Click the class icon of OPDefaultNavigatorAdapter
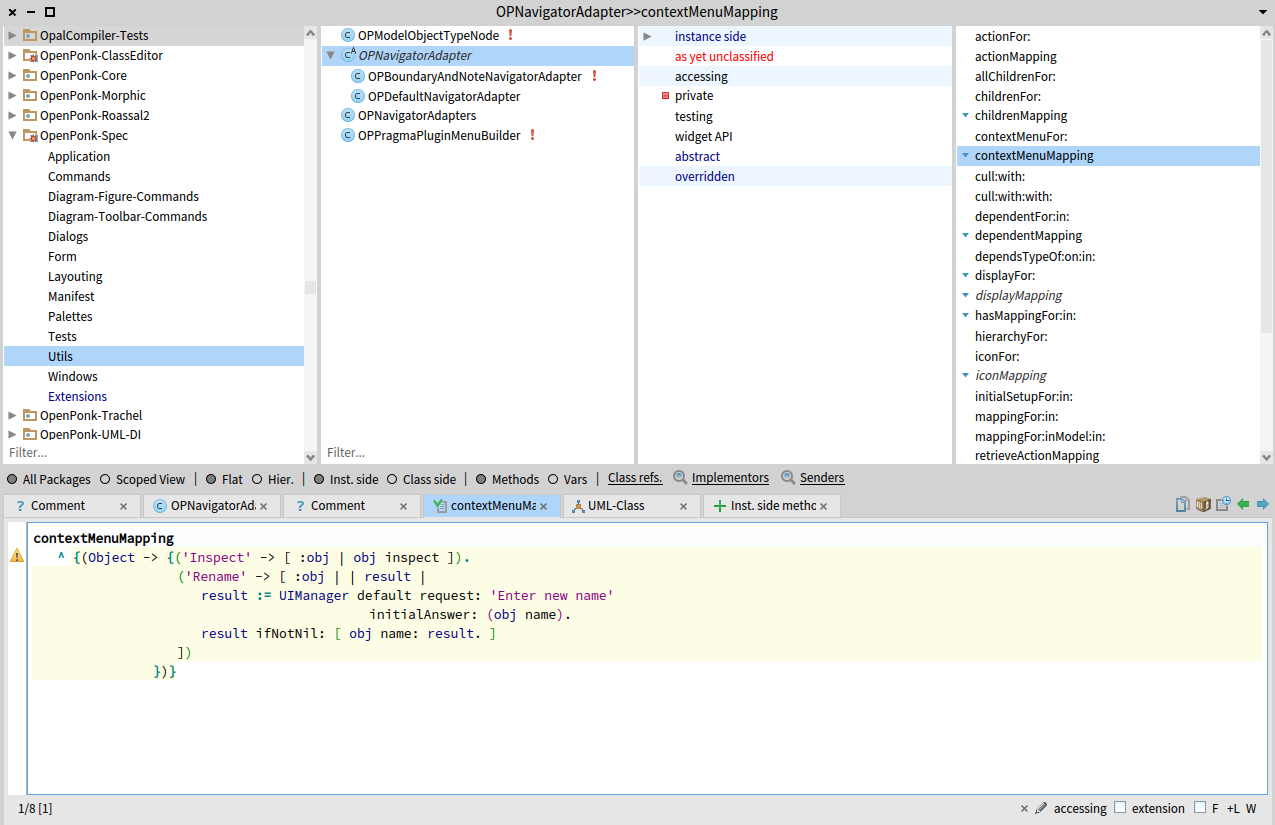1275x825 pixels. pyautogui.click(x=358, y=96)
